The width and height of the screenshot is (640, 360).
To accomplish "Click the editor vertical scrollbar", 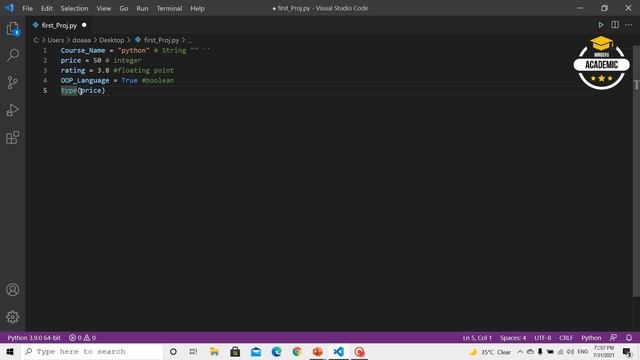I will click(x=636, y=171).
